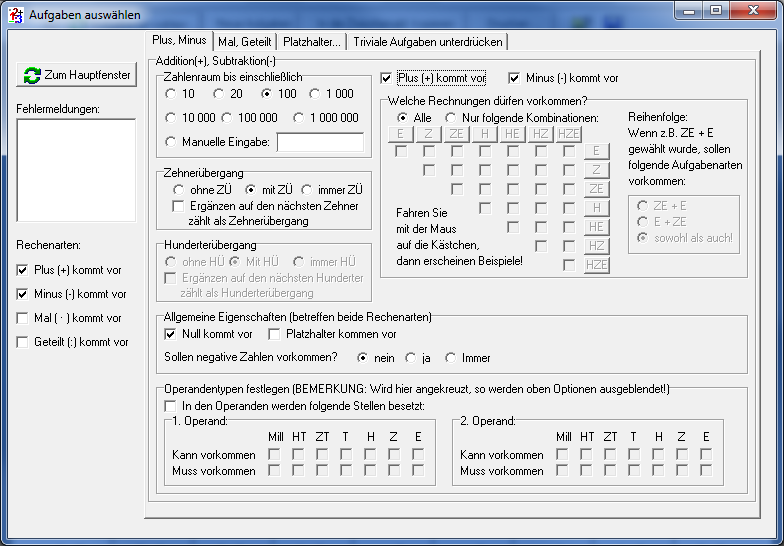The image size is (784, 546).
Task: Select Nur folgende Kombinationen option
Action: [451, 118]
